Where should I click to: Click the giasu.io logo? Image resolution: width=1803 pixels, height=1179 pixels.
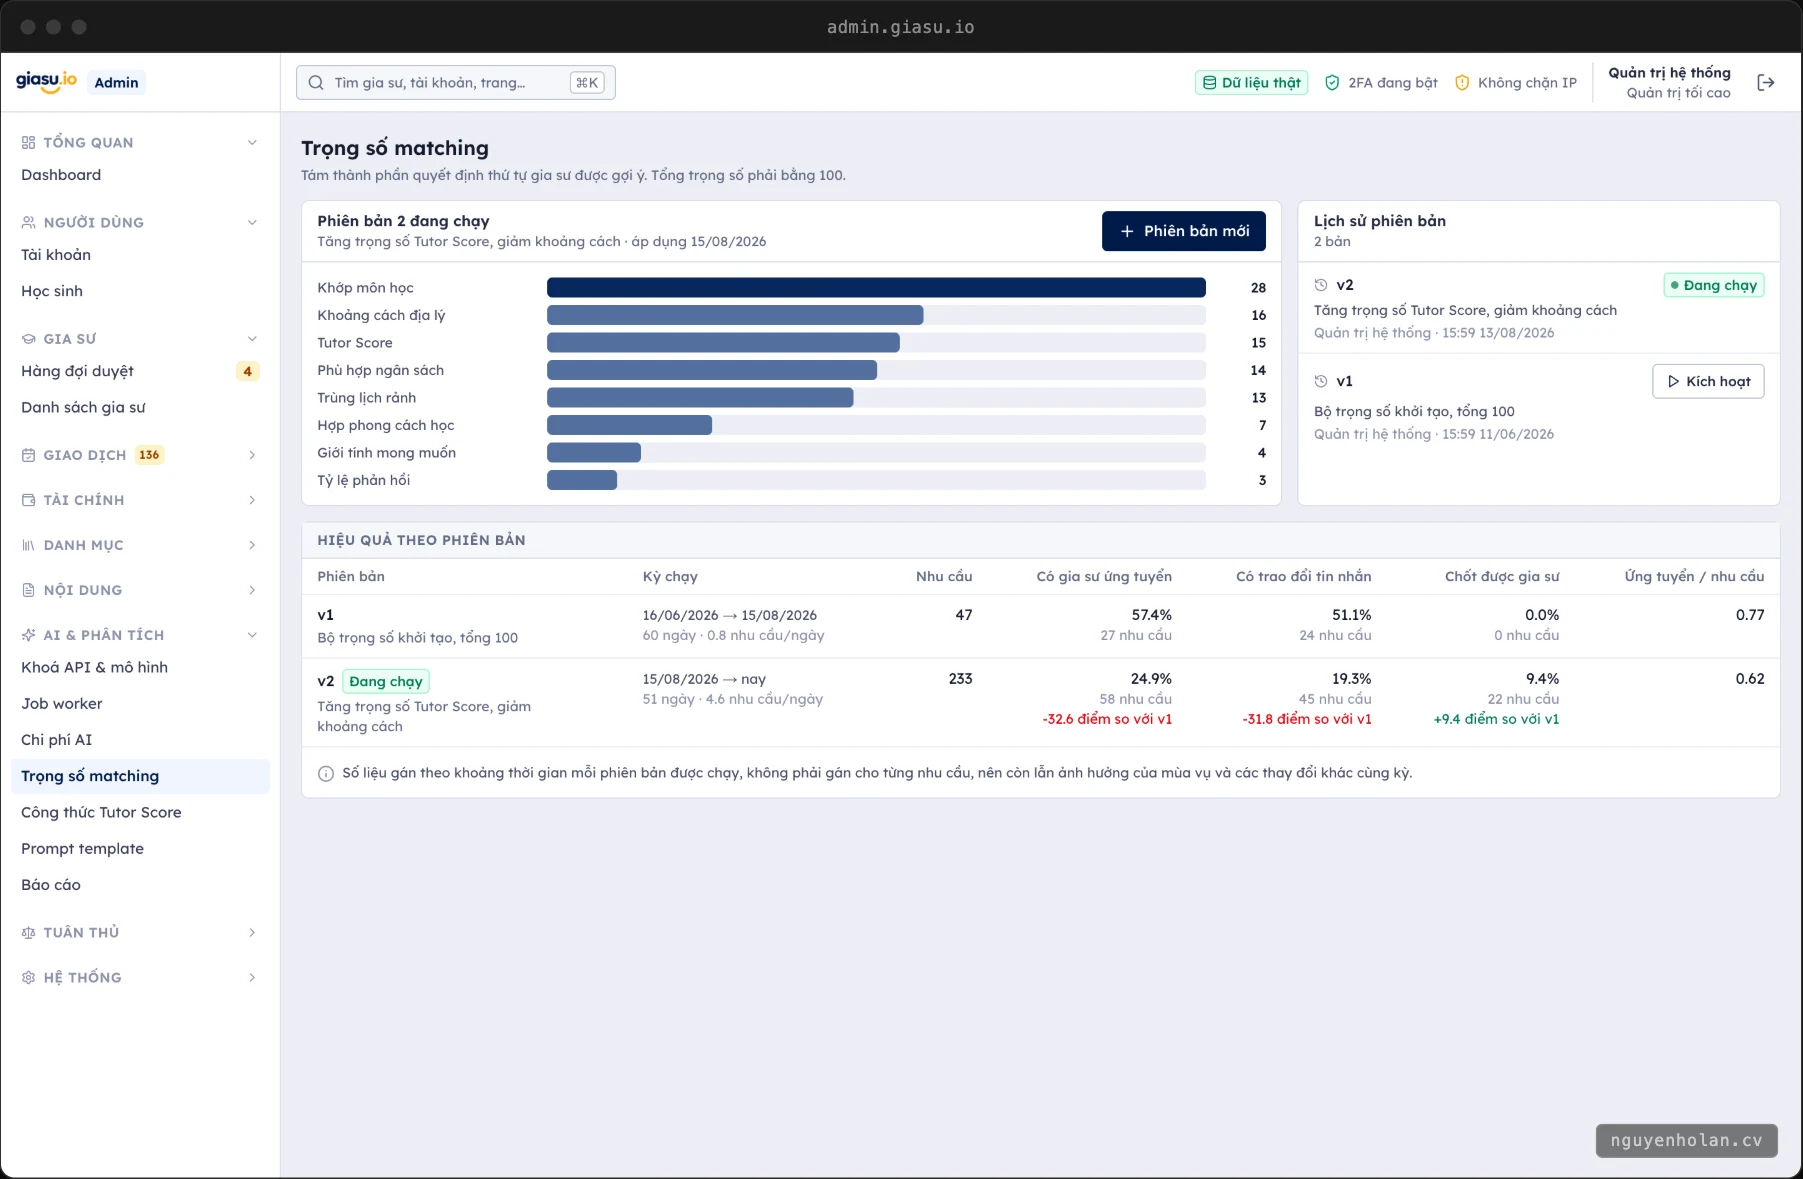46,81
